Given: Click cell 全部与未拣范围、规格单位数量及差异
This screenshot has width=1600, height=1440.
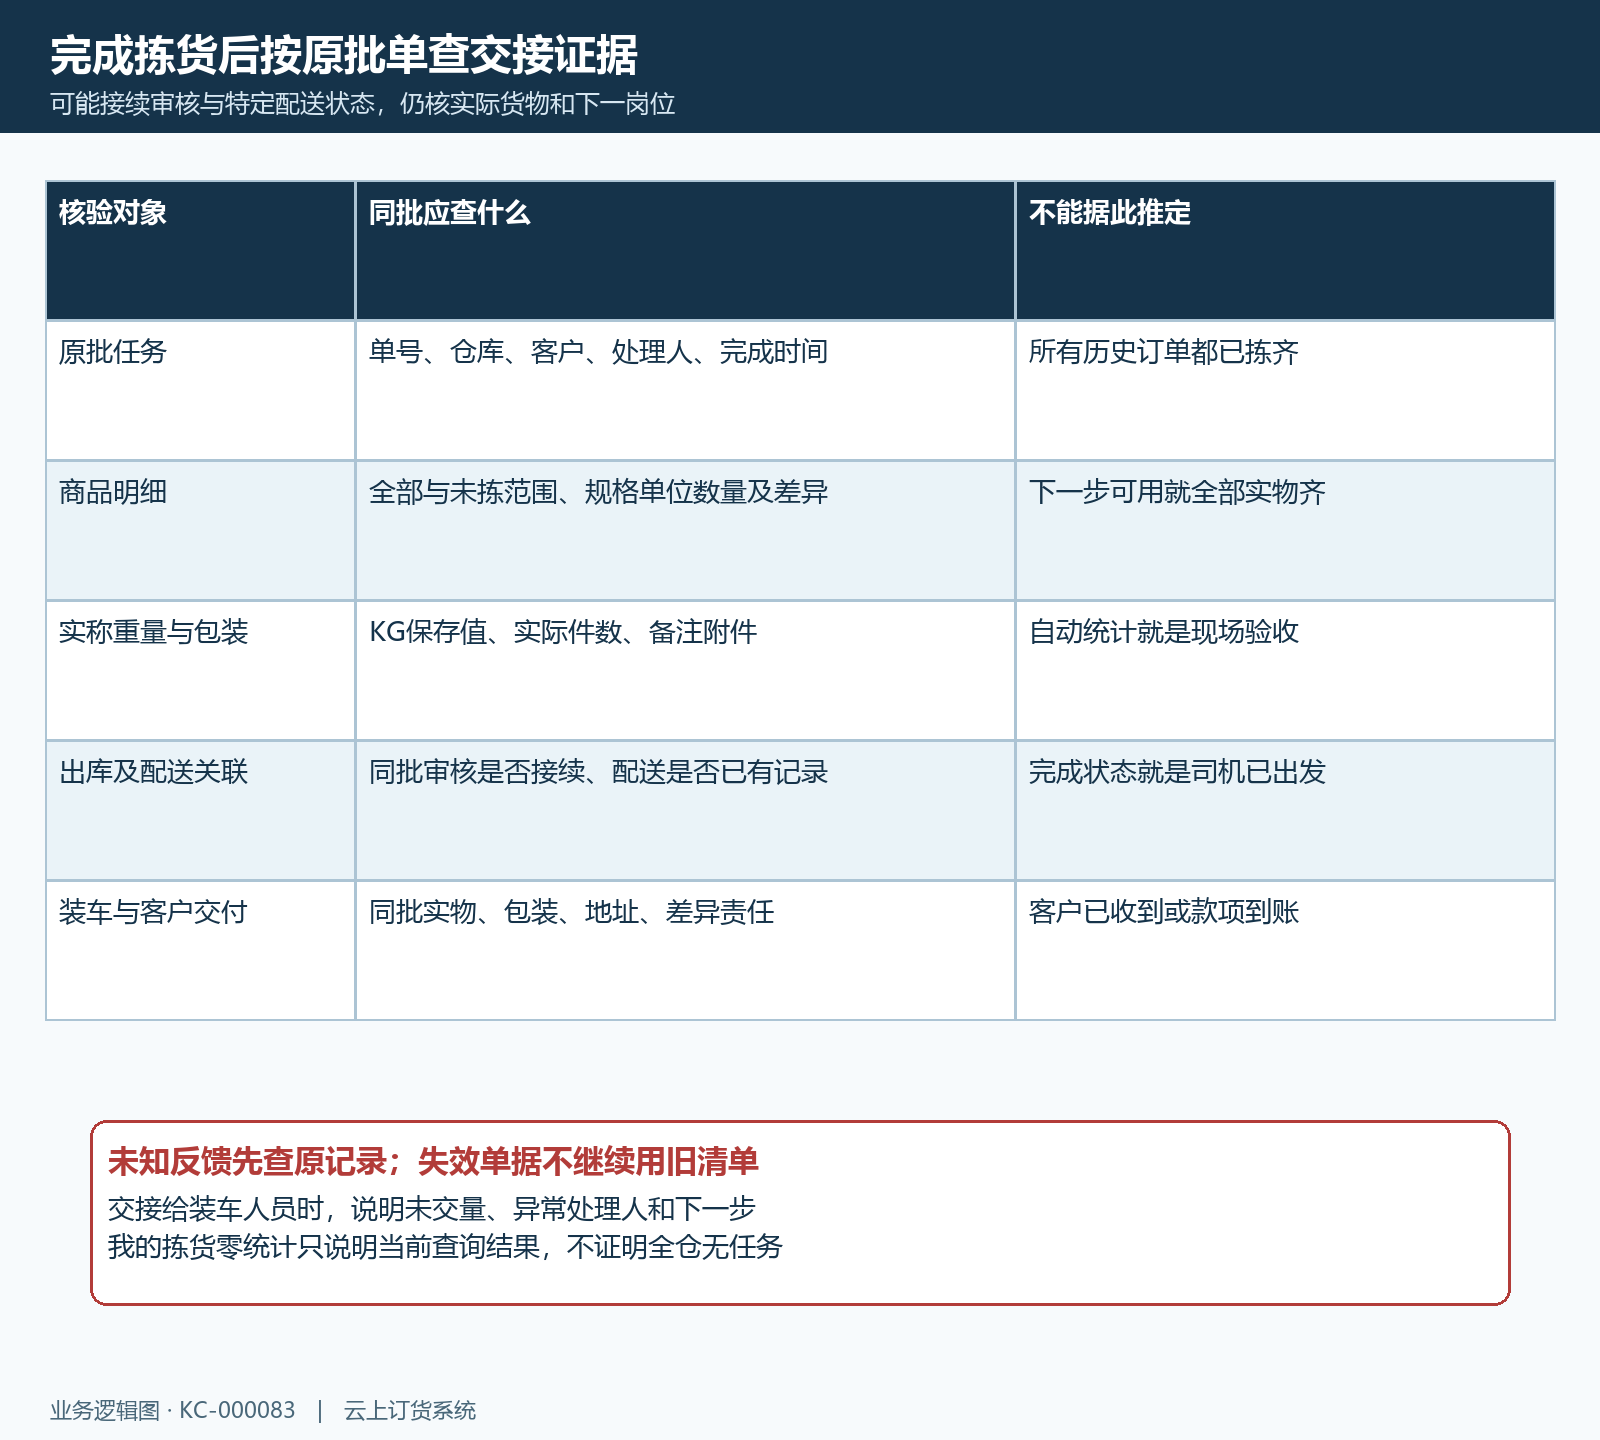Looking at the screenshot, I should pyautogui.click(x=685, y=530).
